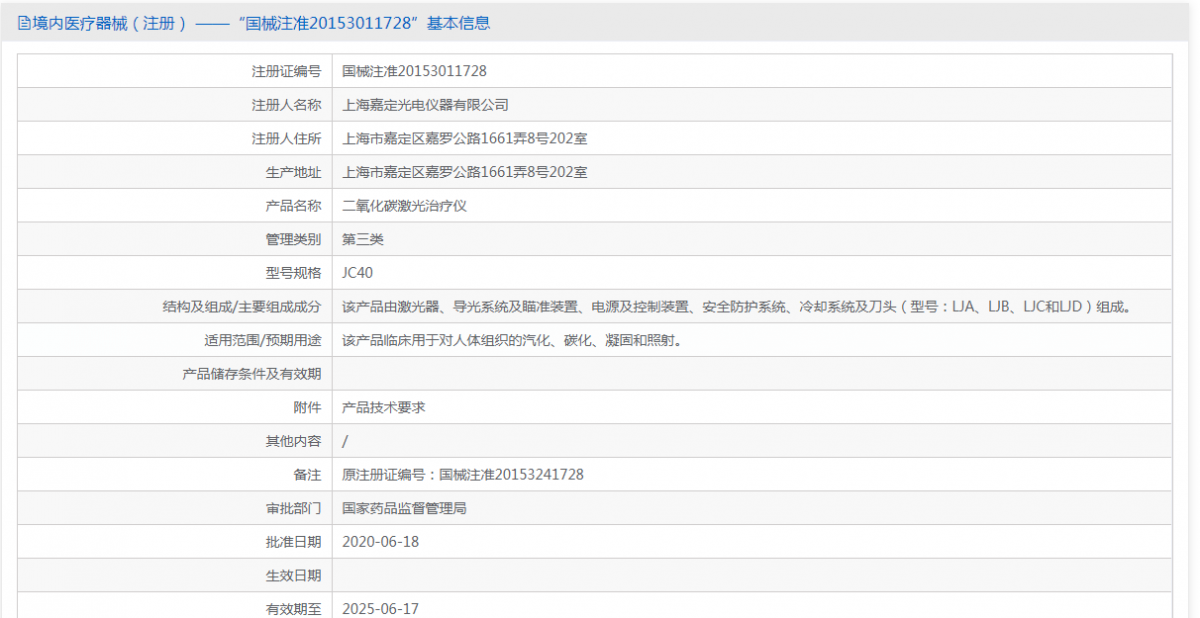Select the page title 境内医疗器械（注册）基本信息
The width and height of the screenshot is (1200, 618).
point(262,23)
